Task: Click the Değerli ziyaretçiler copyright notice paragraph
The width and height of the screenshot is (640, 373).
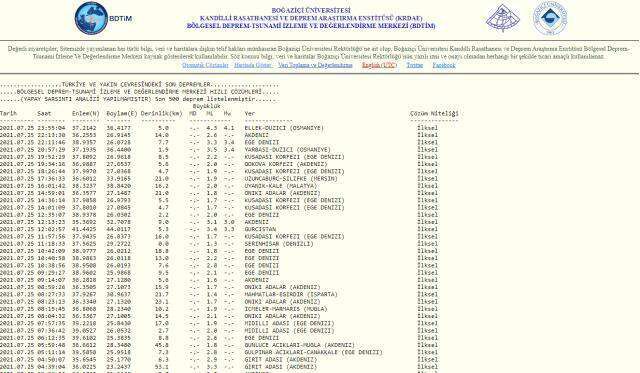Action: 319,53
